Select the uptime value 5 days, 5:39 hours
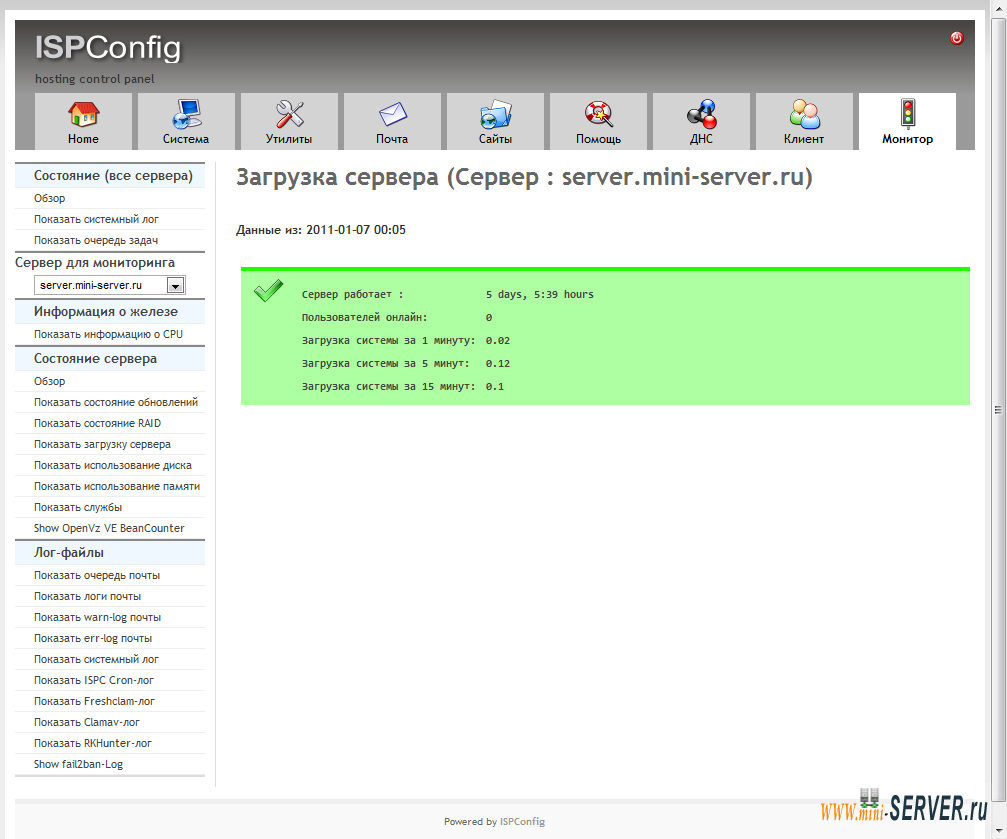Screen dimensions: 1007x839 (x=539, y=294)
